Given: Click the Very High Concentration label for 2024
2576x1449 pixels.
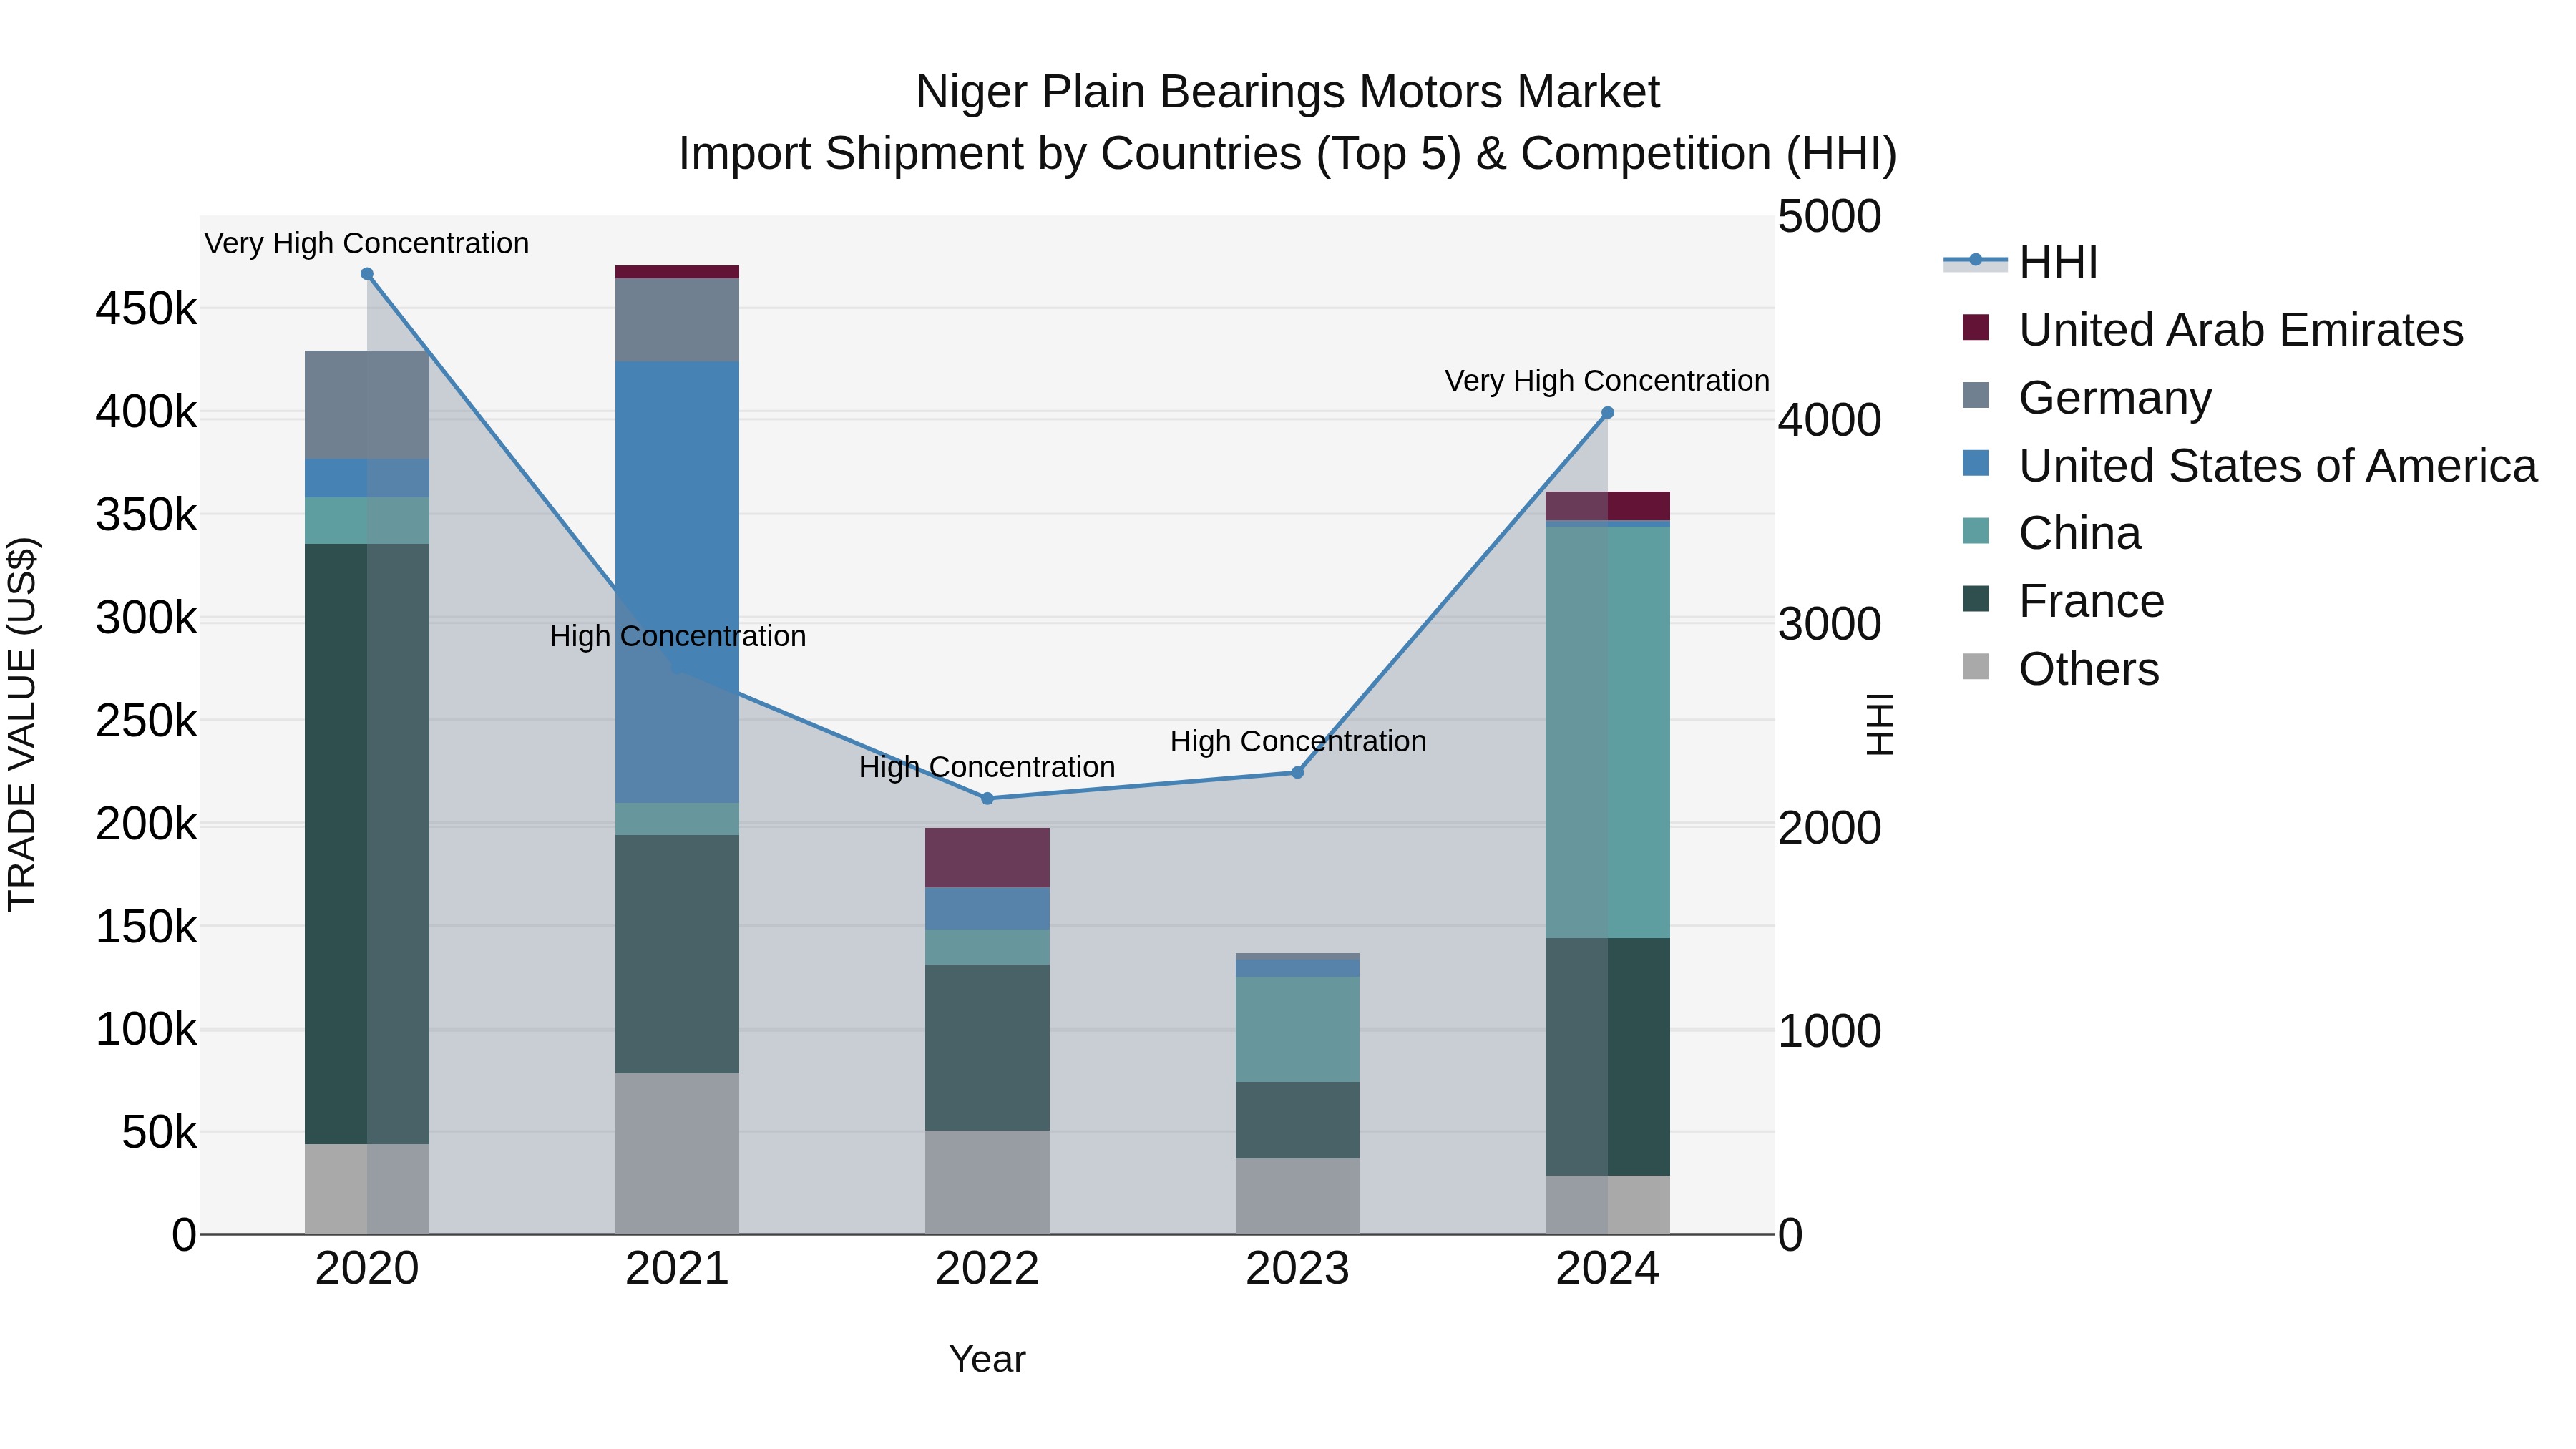Looking at the screenshot, I should pos(1607,380).
